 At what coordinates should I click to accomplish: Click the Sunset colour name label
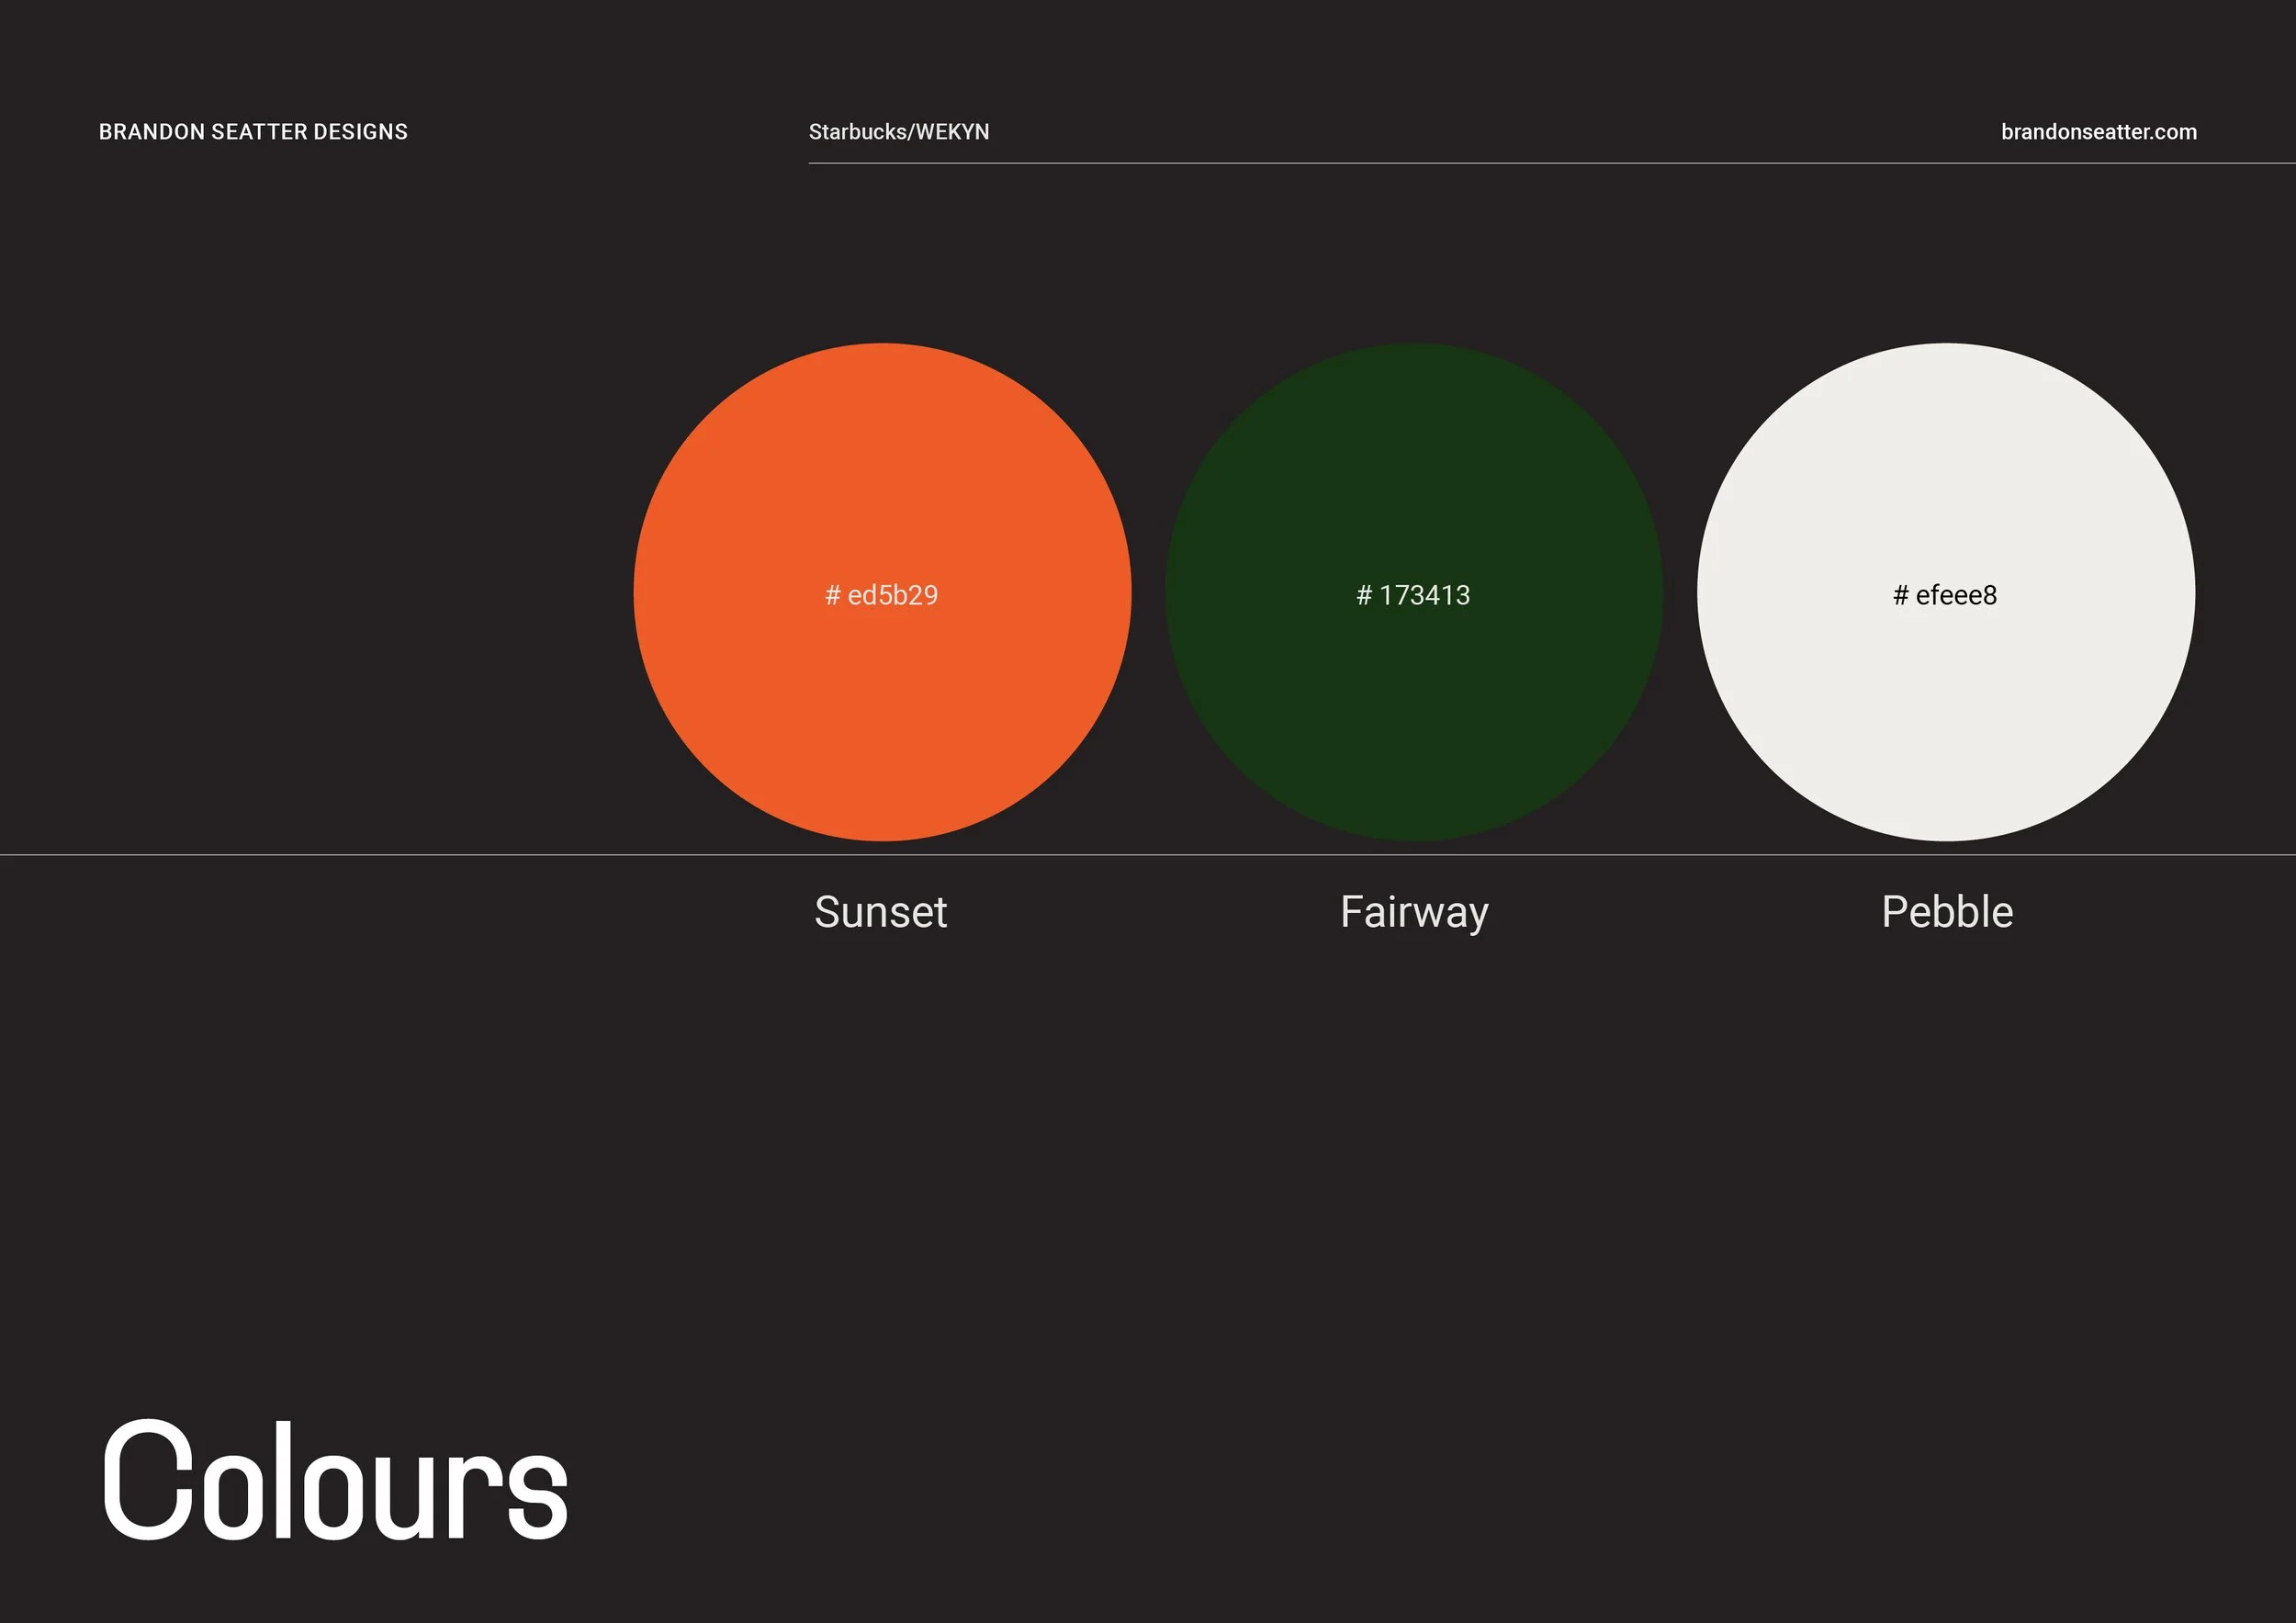880,912
